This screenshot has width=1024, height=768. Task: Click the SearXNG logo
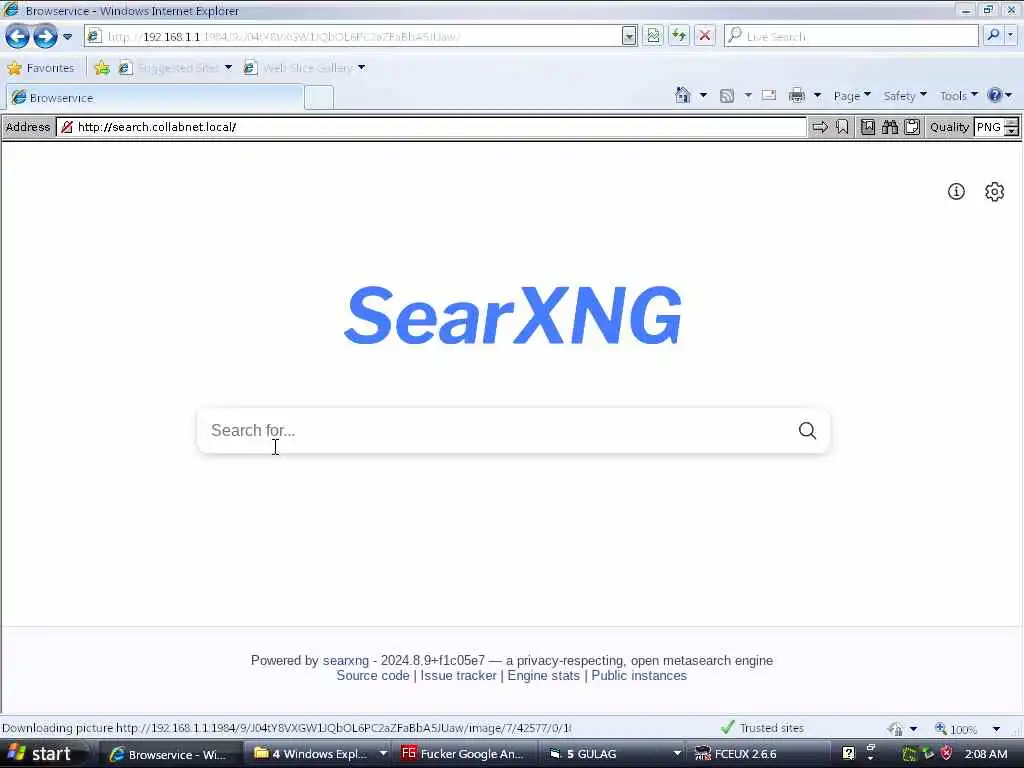[513, 315]
